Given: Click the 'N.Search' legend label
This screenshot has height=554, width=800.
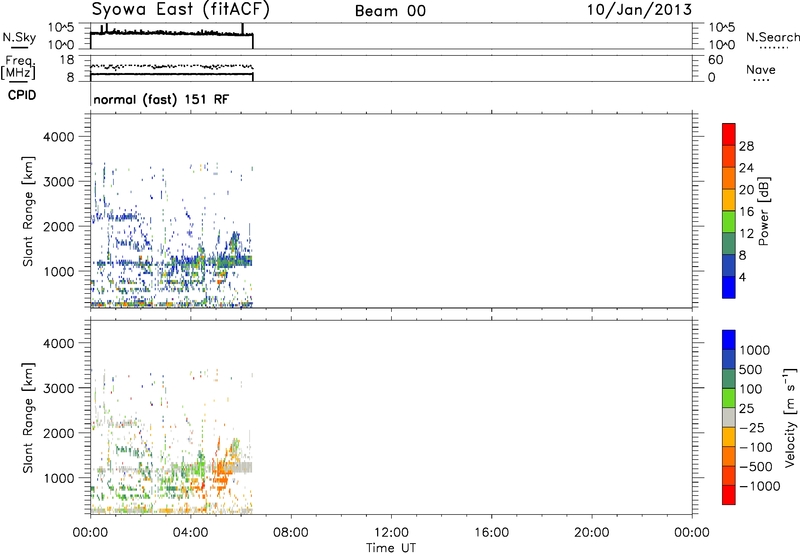Looking at the screenshot, I should (772, 37).
